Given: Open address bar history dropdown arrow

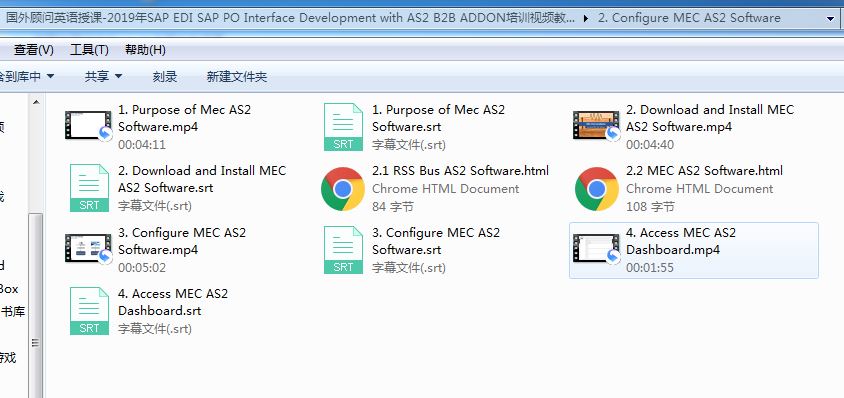Looking at the screenshot, I should click(831, 18).
